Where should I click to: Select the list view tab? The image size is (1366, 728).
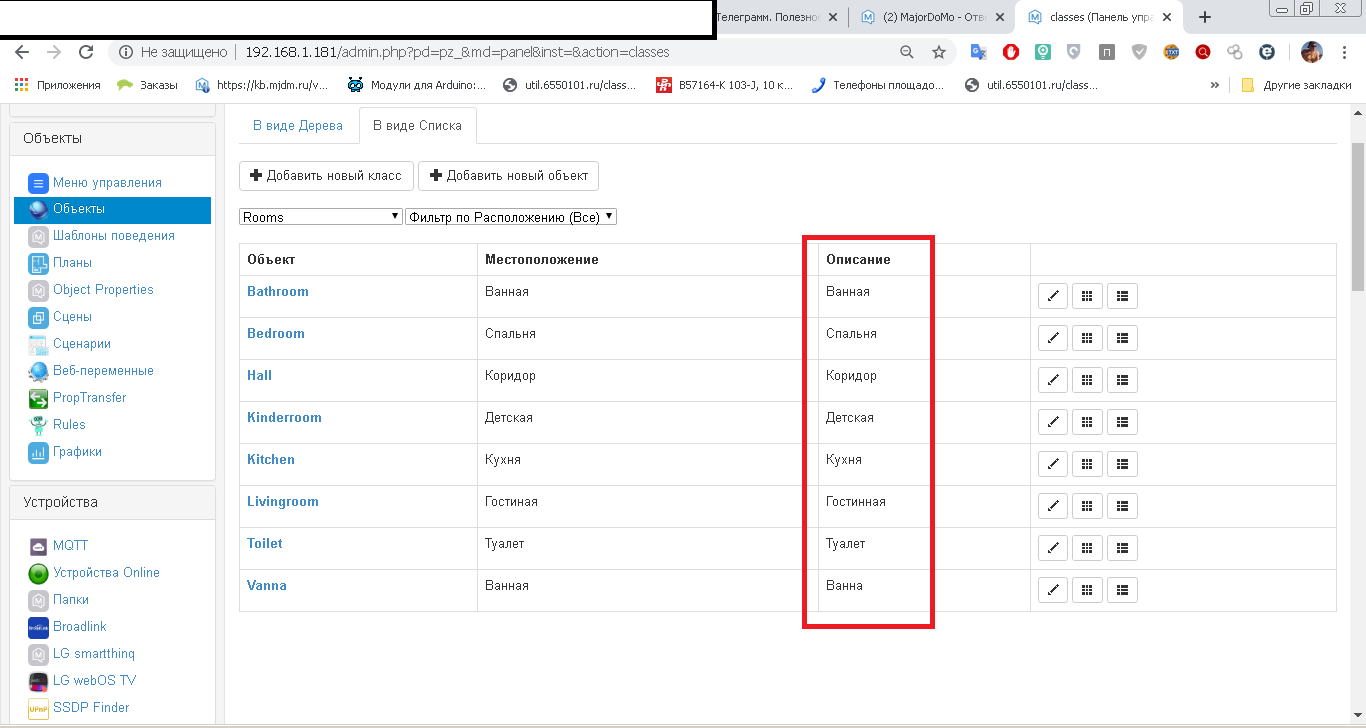417,125
